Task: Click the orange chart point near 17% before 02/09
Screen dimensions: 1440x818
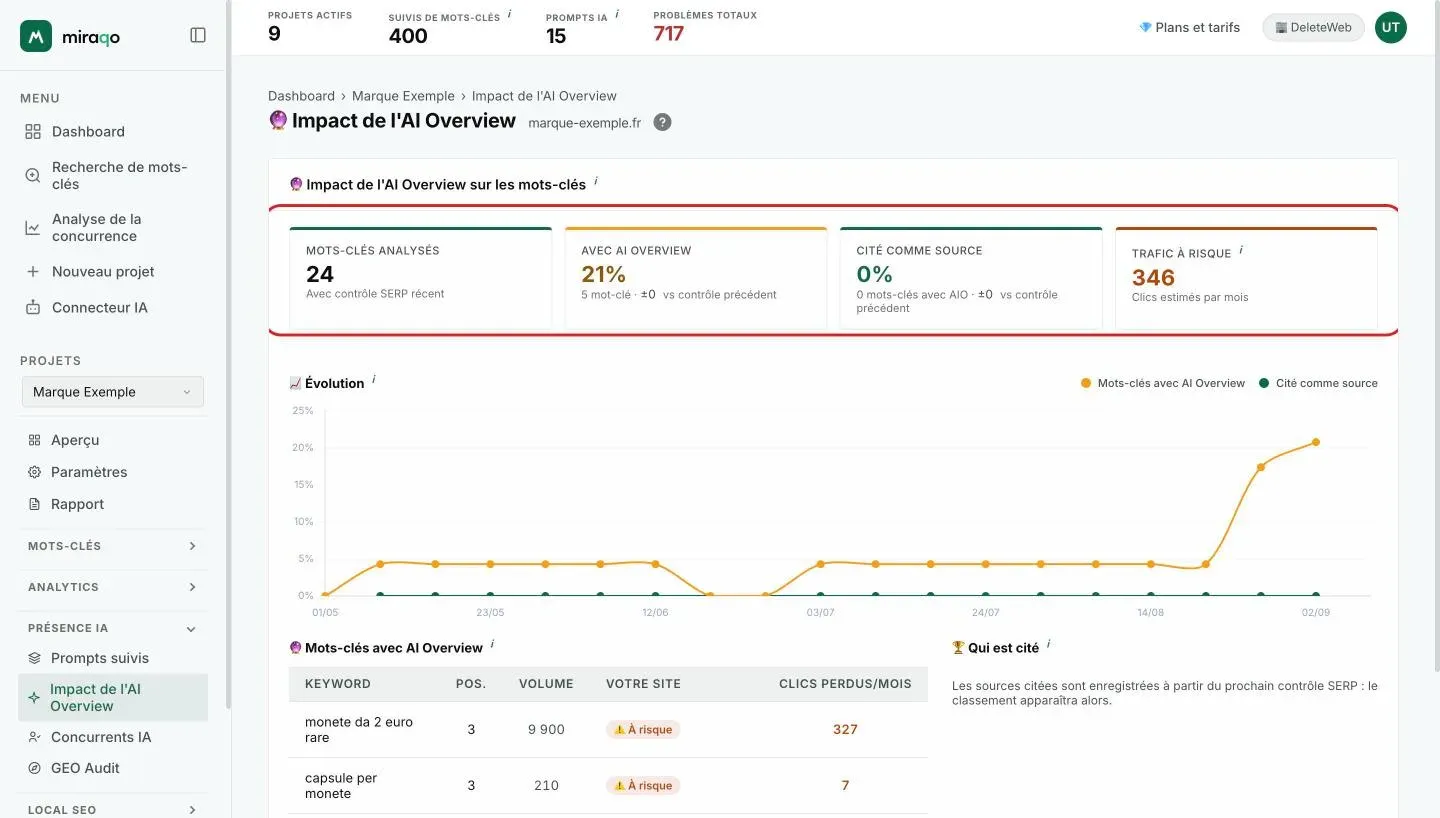Action: 1261,467
